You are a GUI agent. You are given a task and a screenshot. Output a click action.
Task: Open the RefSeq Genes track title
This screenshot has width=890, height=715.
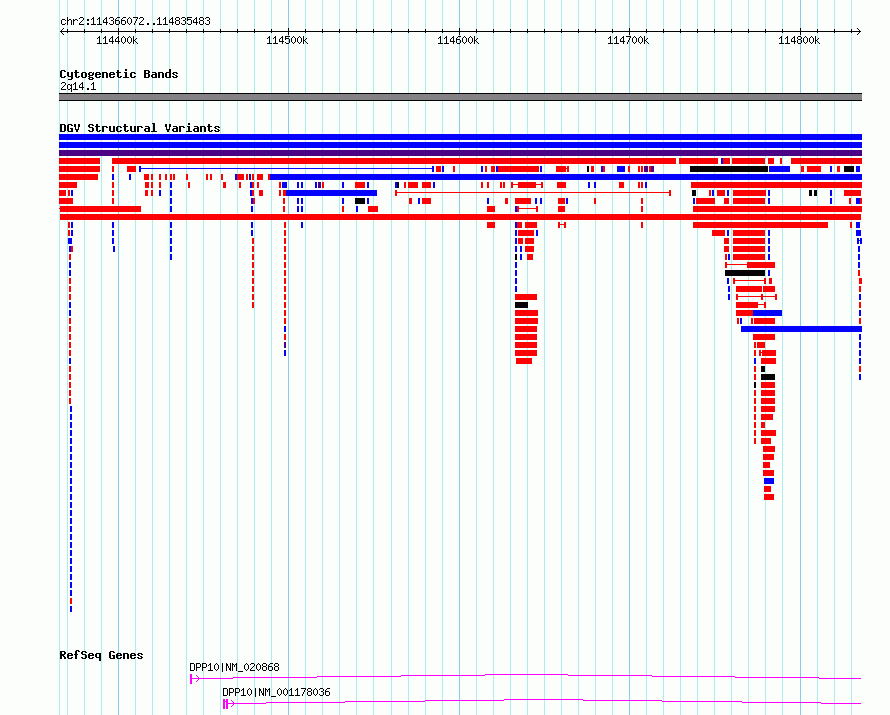[101, 655]
